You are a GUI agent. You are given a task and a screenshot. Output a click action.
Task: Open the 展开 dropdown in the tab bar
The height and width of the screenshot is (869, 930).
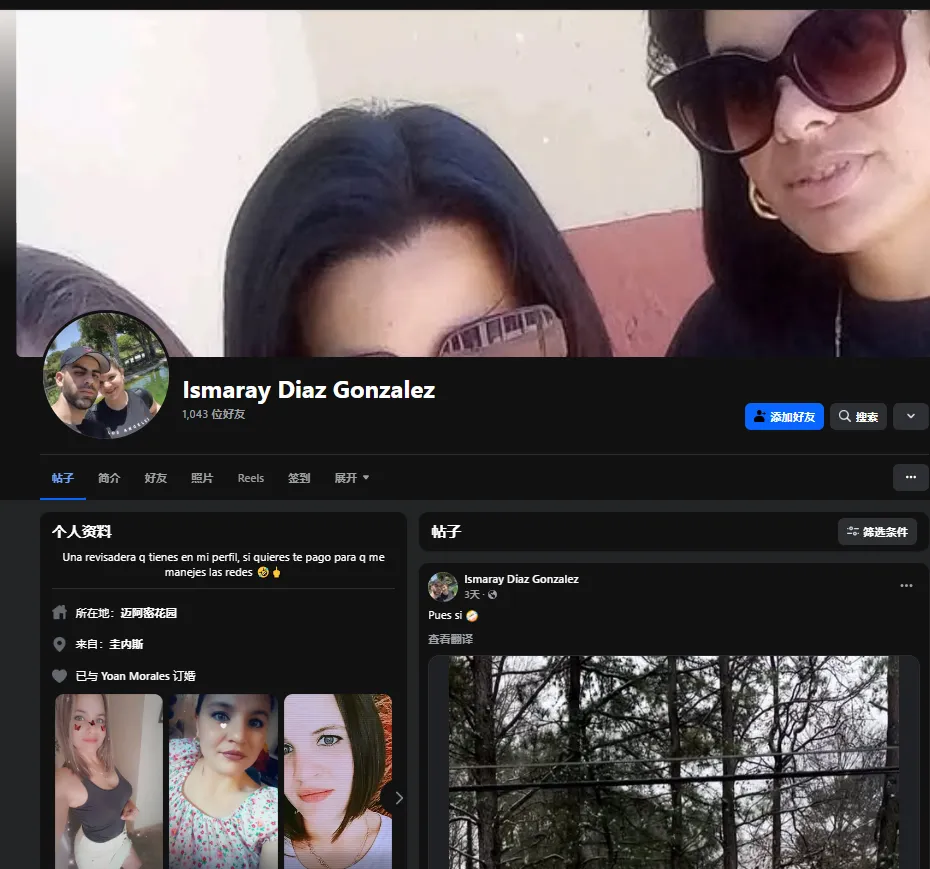tap(352, 478)
